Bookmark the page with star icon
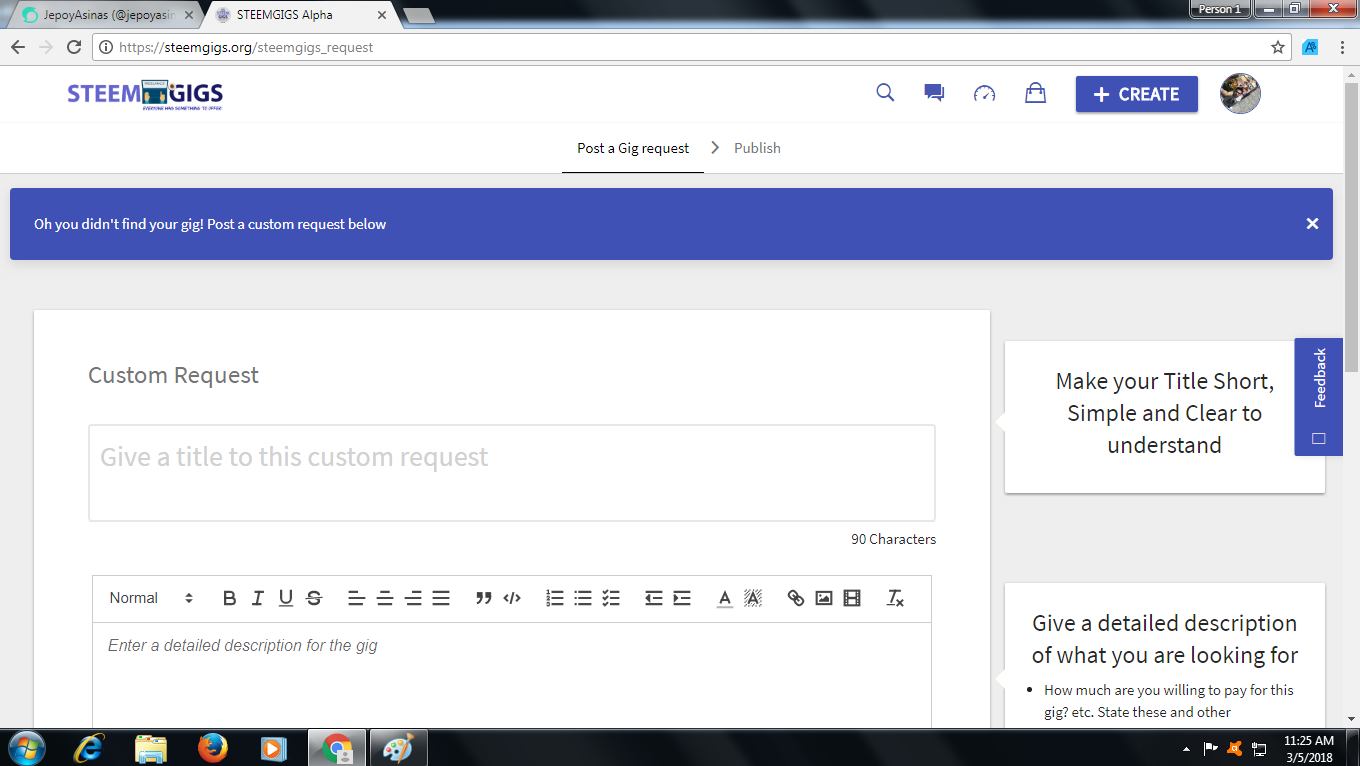This screenshot has height=766, width=1360. [1278, 47]
